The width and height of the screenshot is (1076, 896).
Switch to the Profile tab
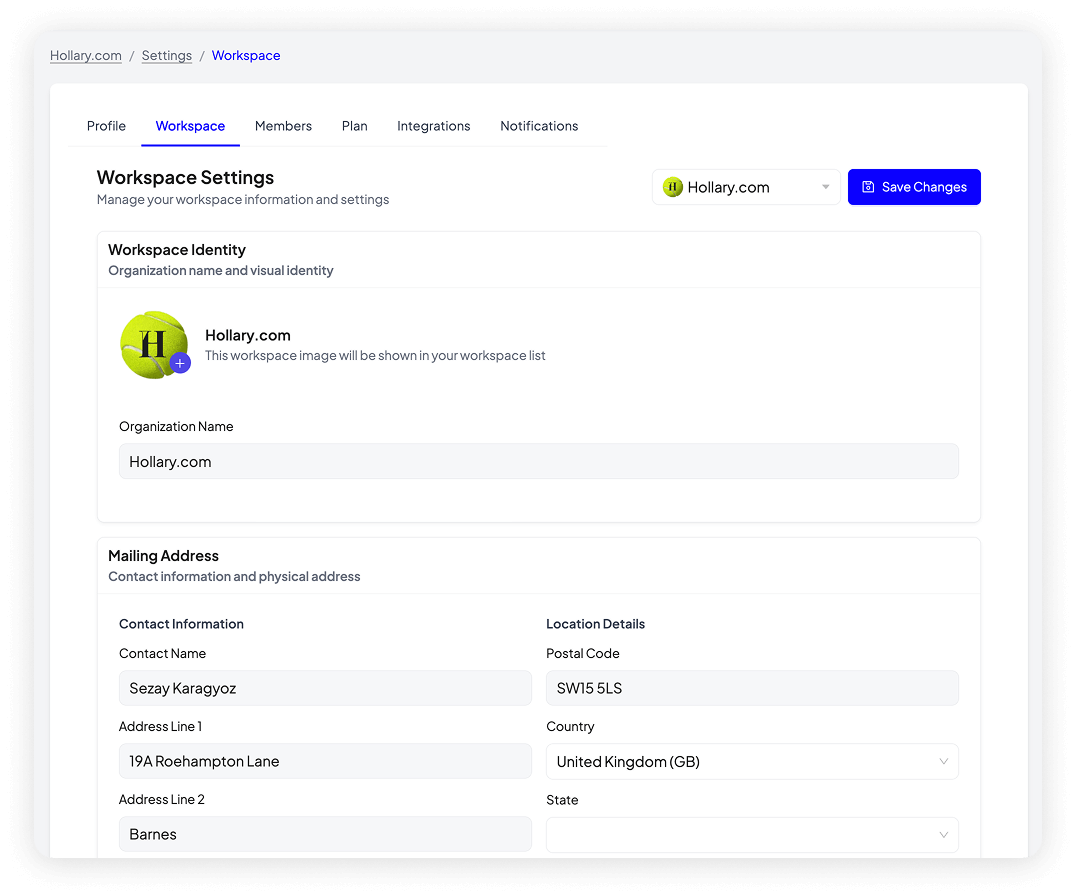[106, 126]
